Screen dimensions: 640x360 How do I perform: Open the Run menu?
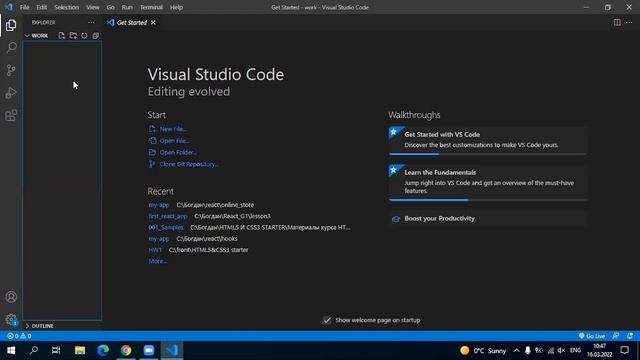[x=127, y=7]
